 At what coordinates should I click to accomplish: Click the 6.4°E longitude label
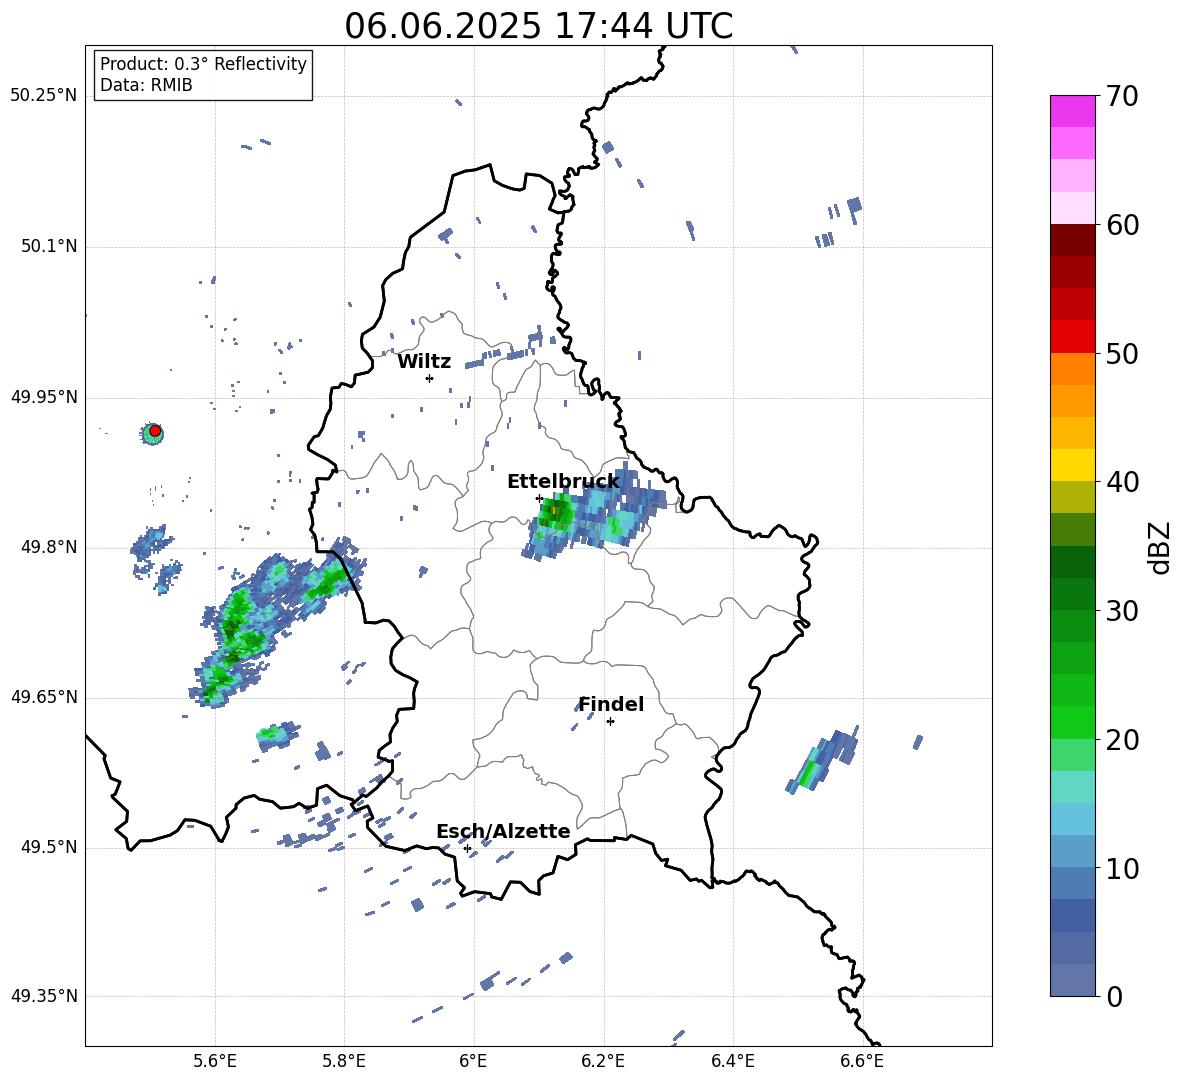point(732,1061)
